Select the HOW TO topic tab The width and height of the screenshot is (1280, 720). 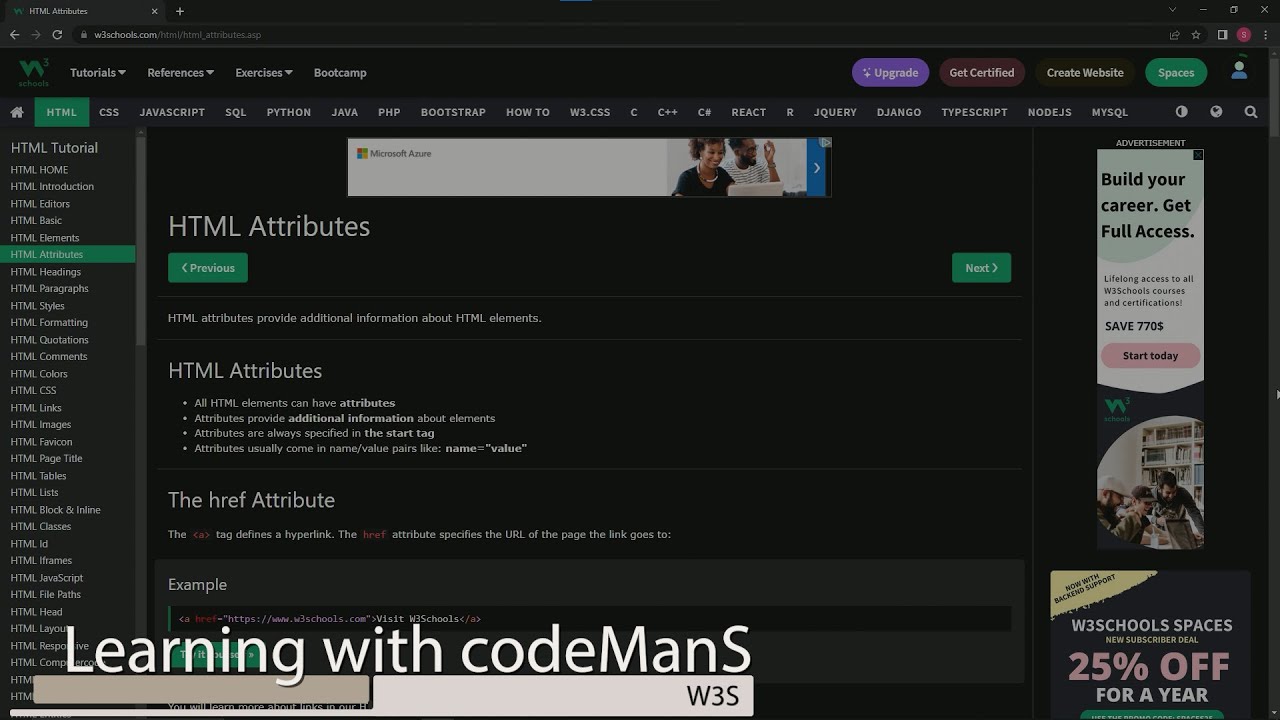[x=528, y=112]
